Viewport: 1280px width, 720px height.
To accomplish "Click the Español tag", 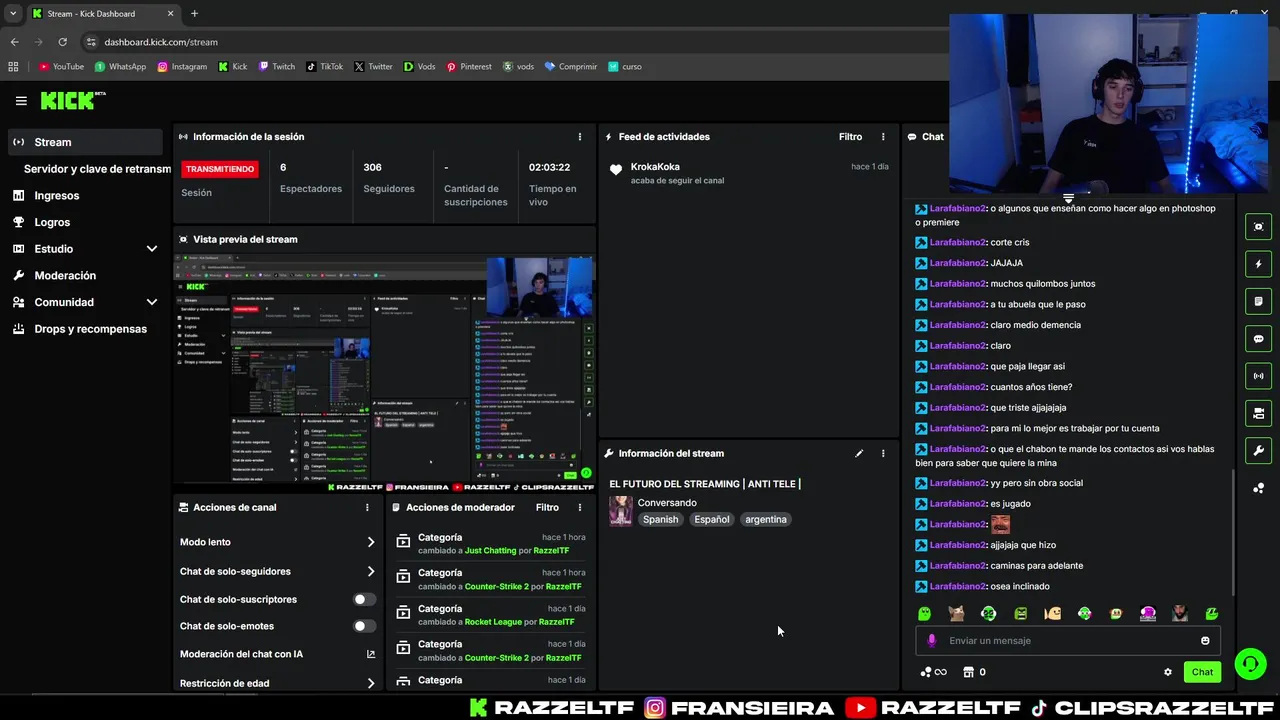I will (x=712, y=520).
